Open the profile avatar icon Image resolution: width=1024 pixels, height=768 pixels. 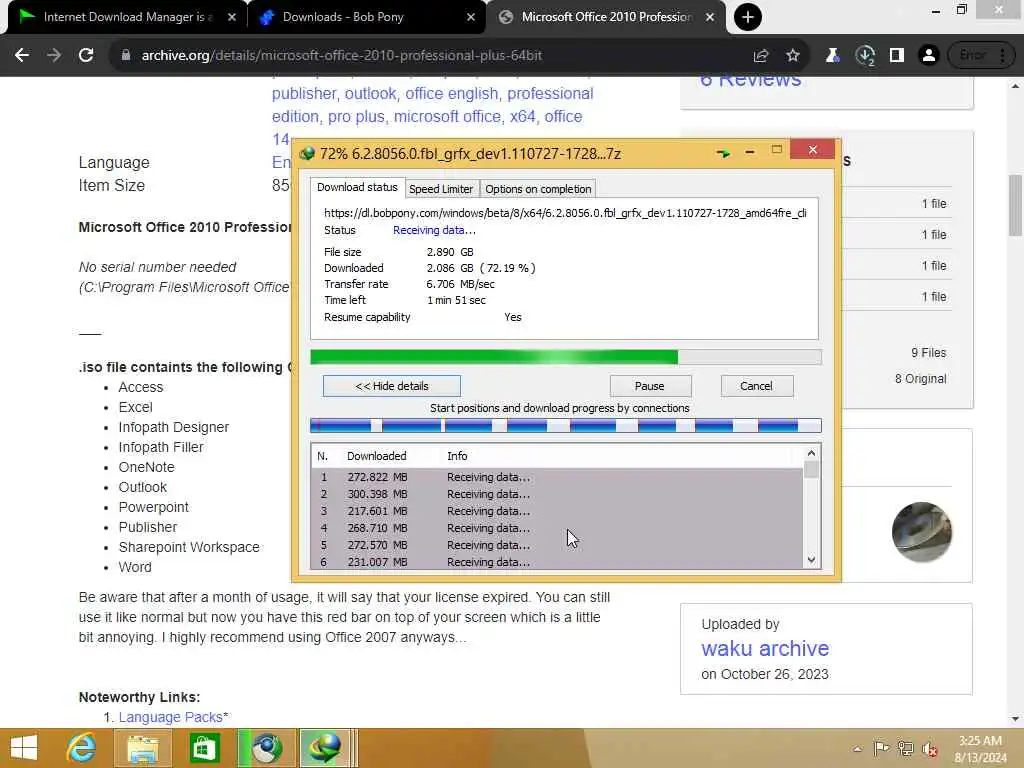tap(928, 56)
